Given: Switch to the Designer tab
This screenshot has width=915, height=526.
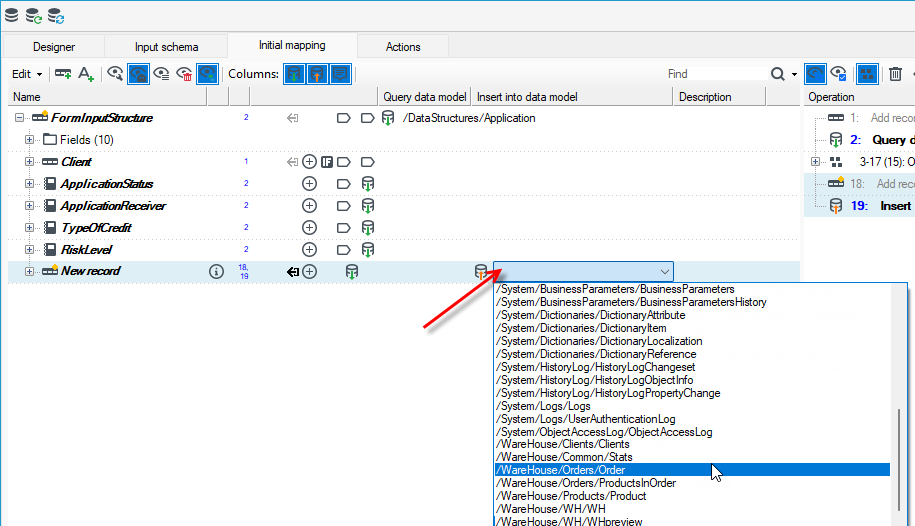Looking at the screenshot, I should pyautogui.click(x=54, y=47).
